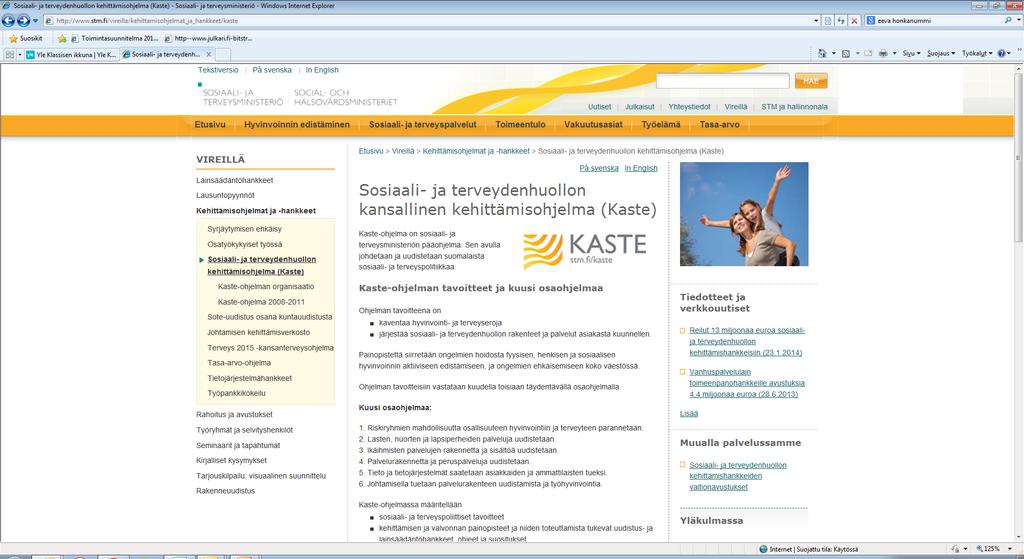
Task: Open Vakuutusasiat navigation item
Action: [593, 125]
